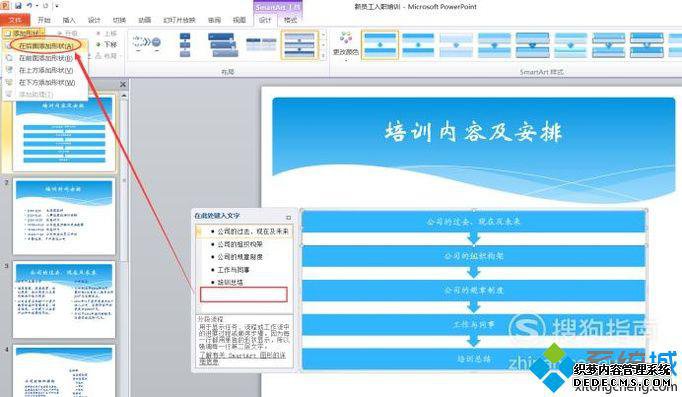Click the Undo arrow icon

point(30,6)
